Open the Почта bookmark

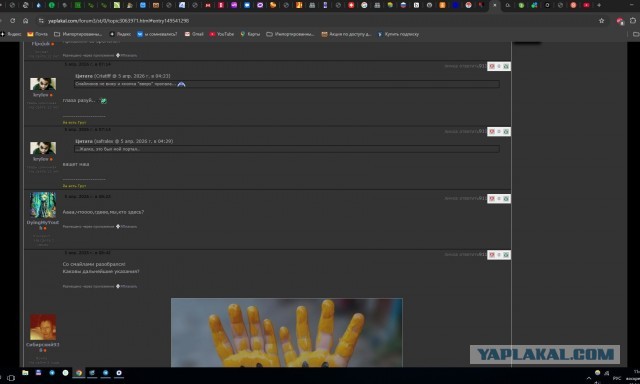tap(37, 34)
